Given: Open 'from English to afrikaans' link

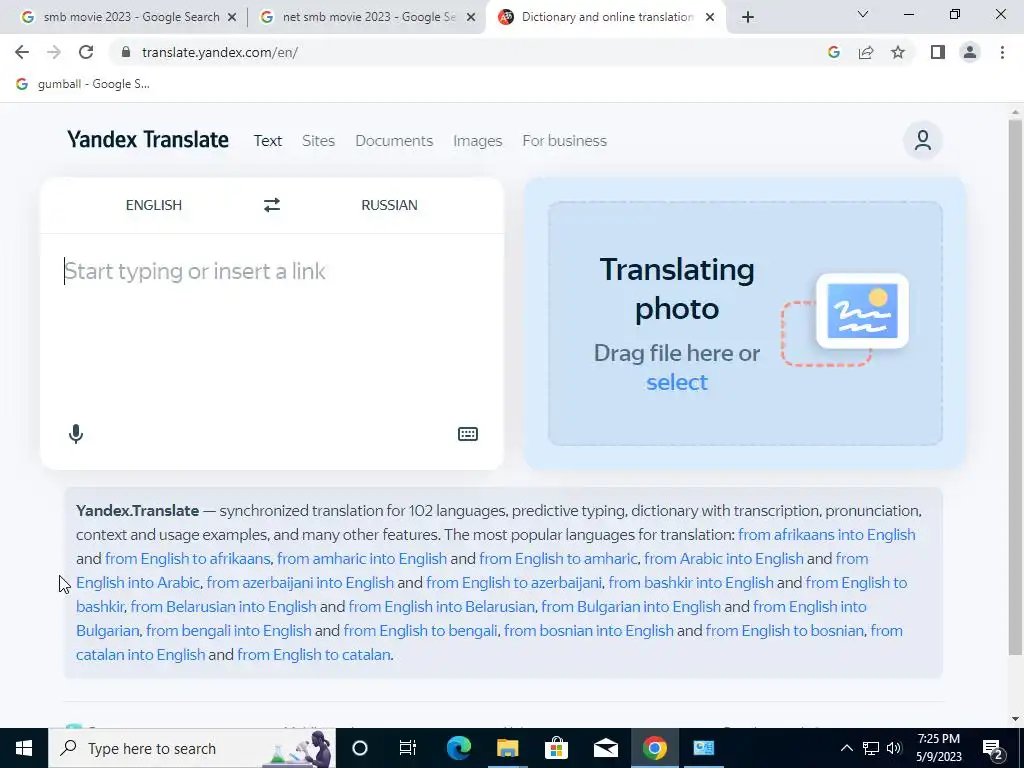Looking at the screenshot, I should coord(187,559).
